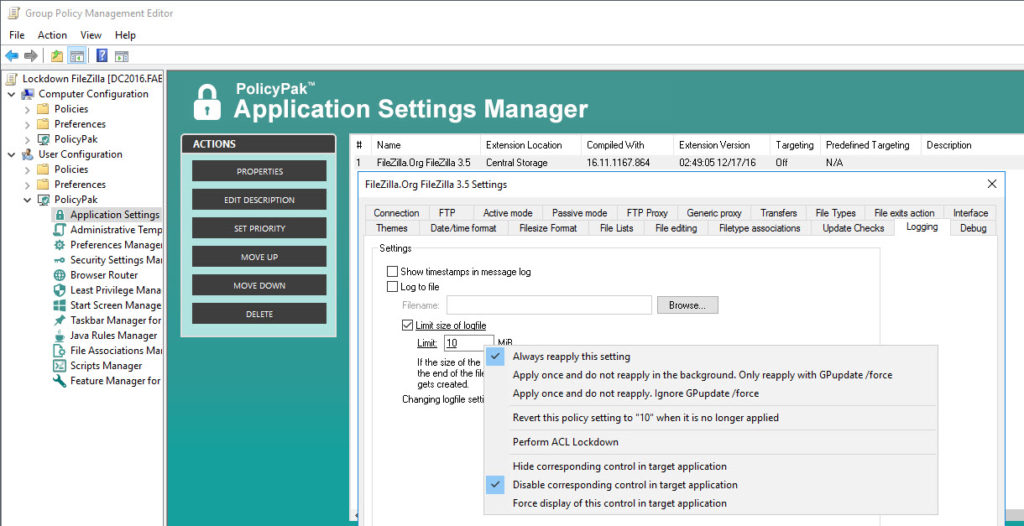
Task: Click the File Associations Manager icon
Action: 59,350
